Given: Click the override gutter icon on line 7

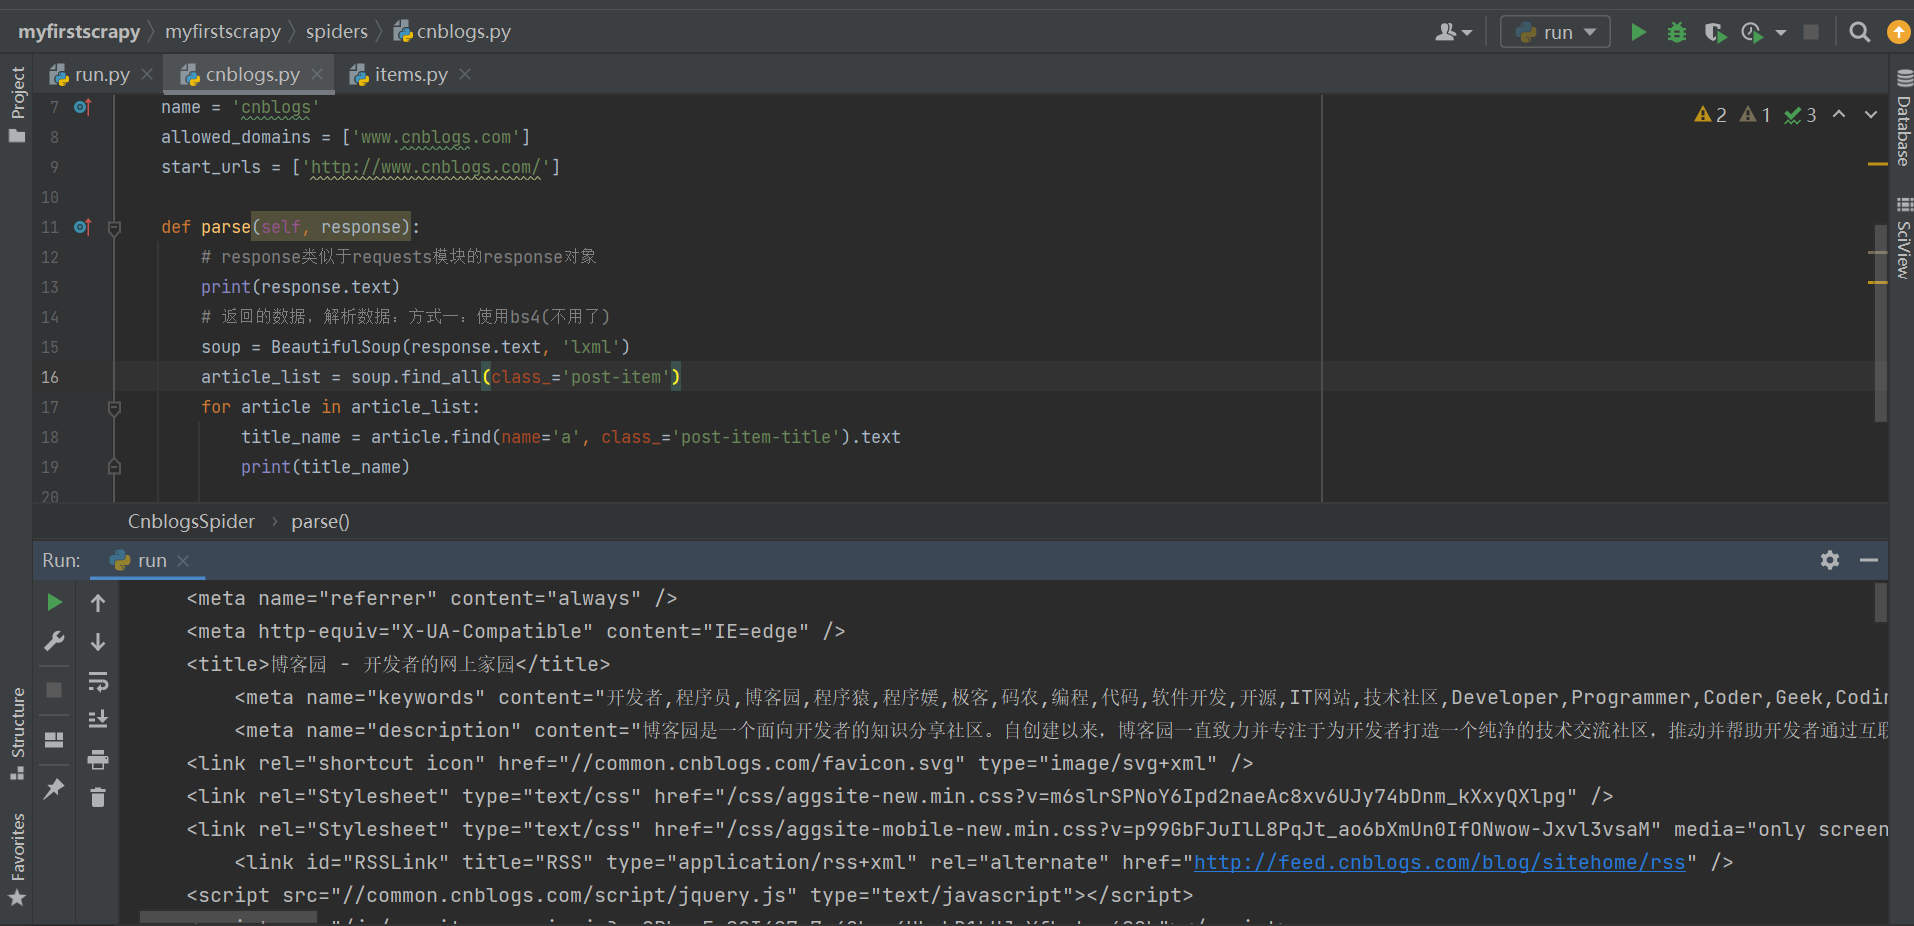Looking at the screenshot, I should tap(83, 107).
